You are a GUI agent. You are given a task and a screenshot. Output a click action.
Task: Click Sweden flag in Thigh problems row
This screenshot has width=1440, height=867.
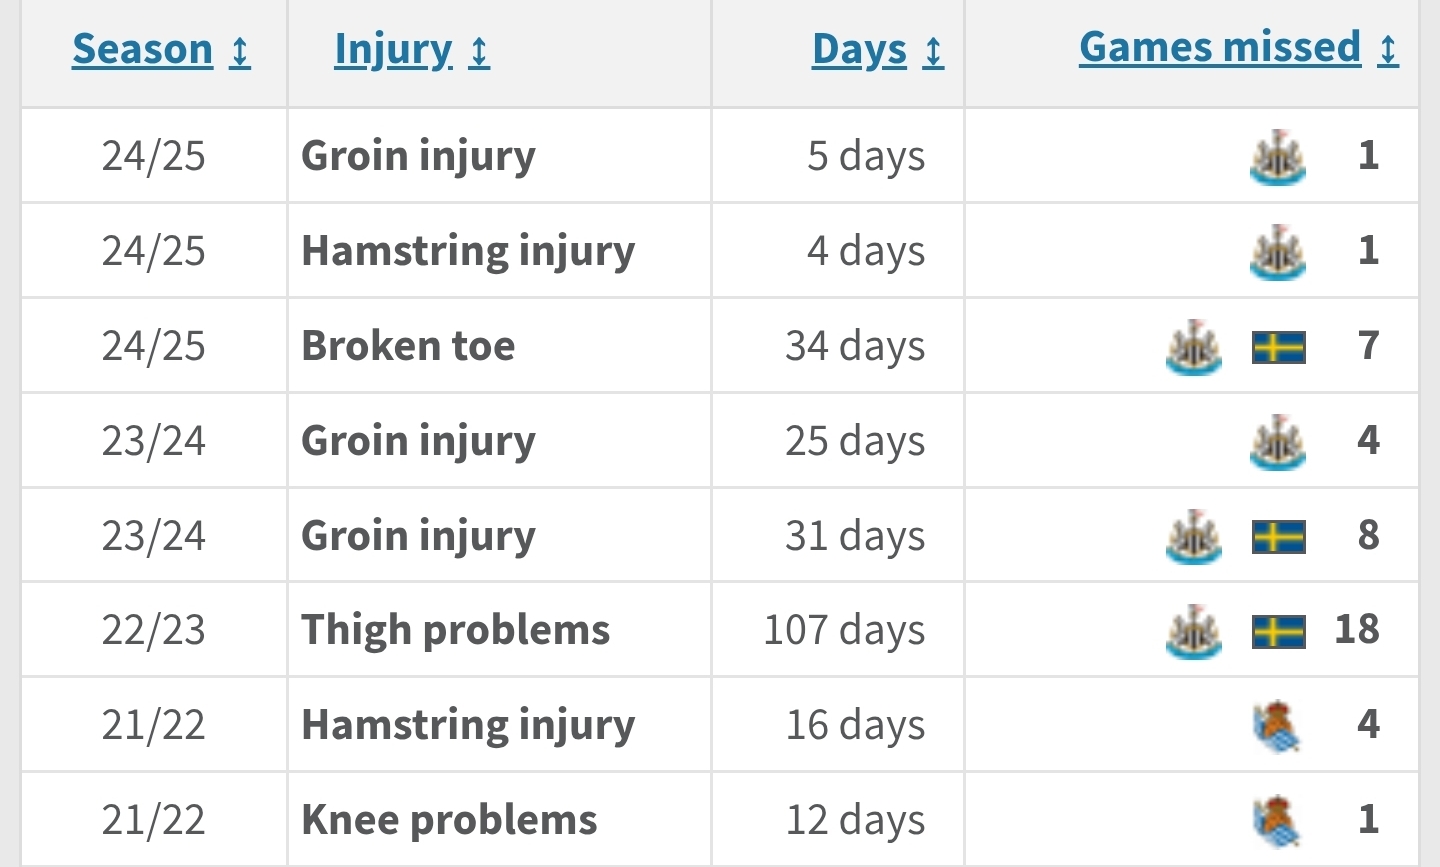1279,632
